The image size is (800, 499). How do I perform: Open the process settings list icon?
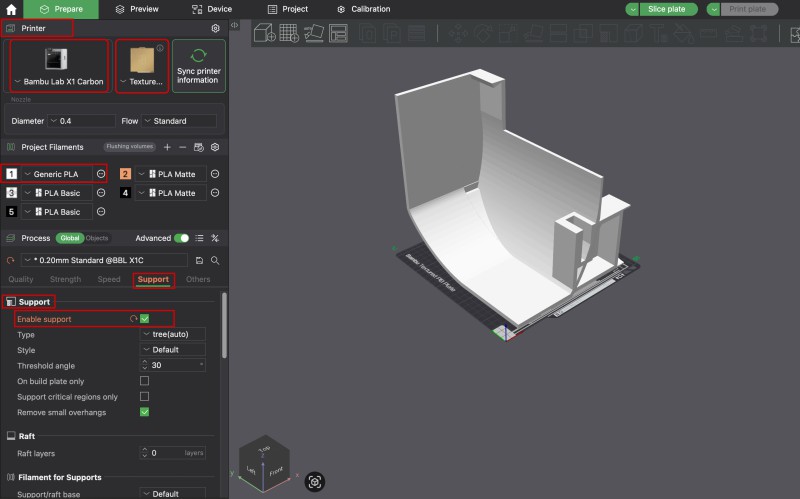tap(199, 238)
